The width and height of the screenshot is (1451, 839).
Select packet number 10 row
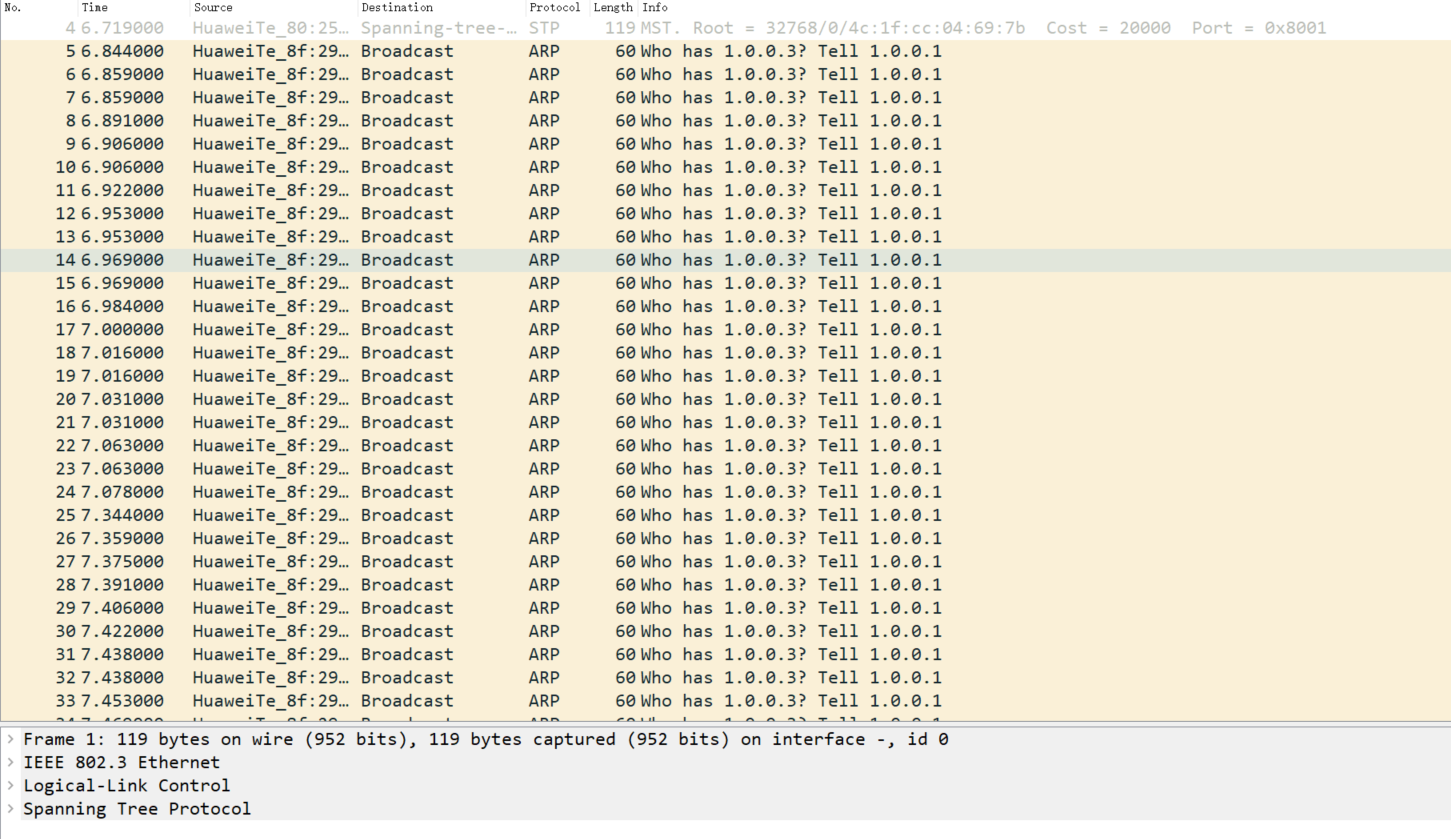[x=725, y=167]
